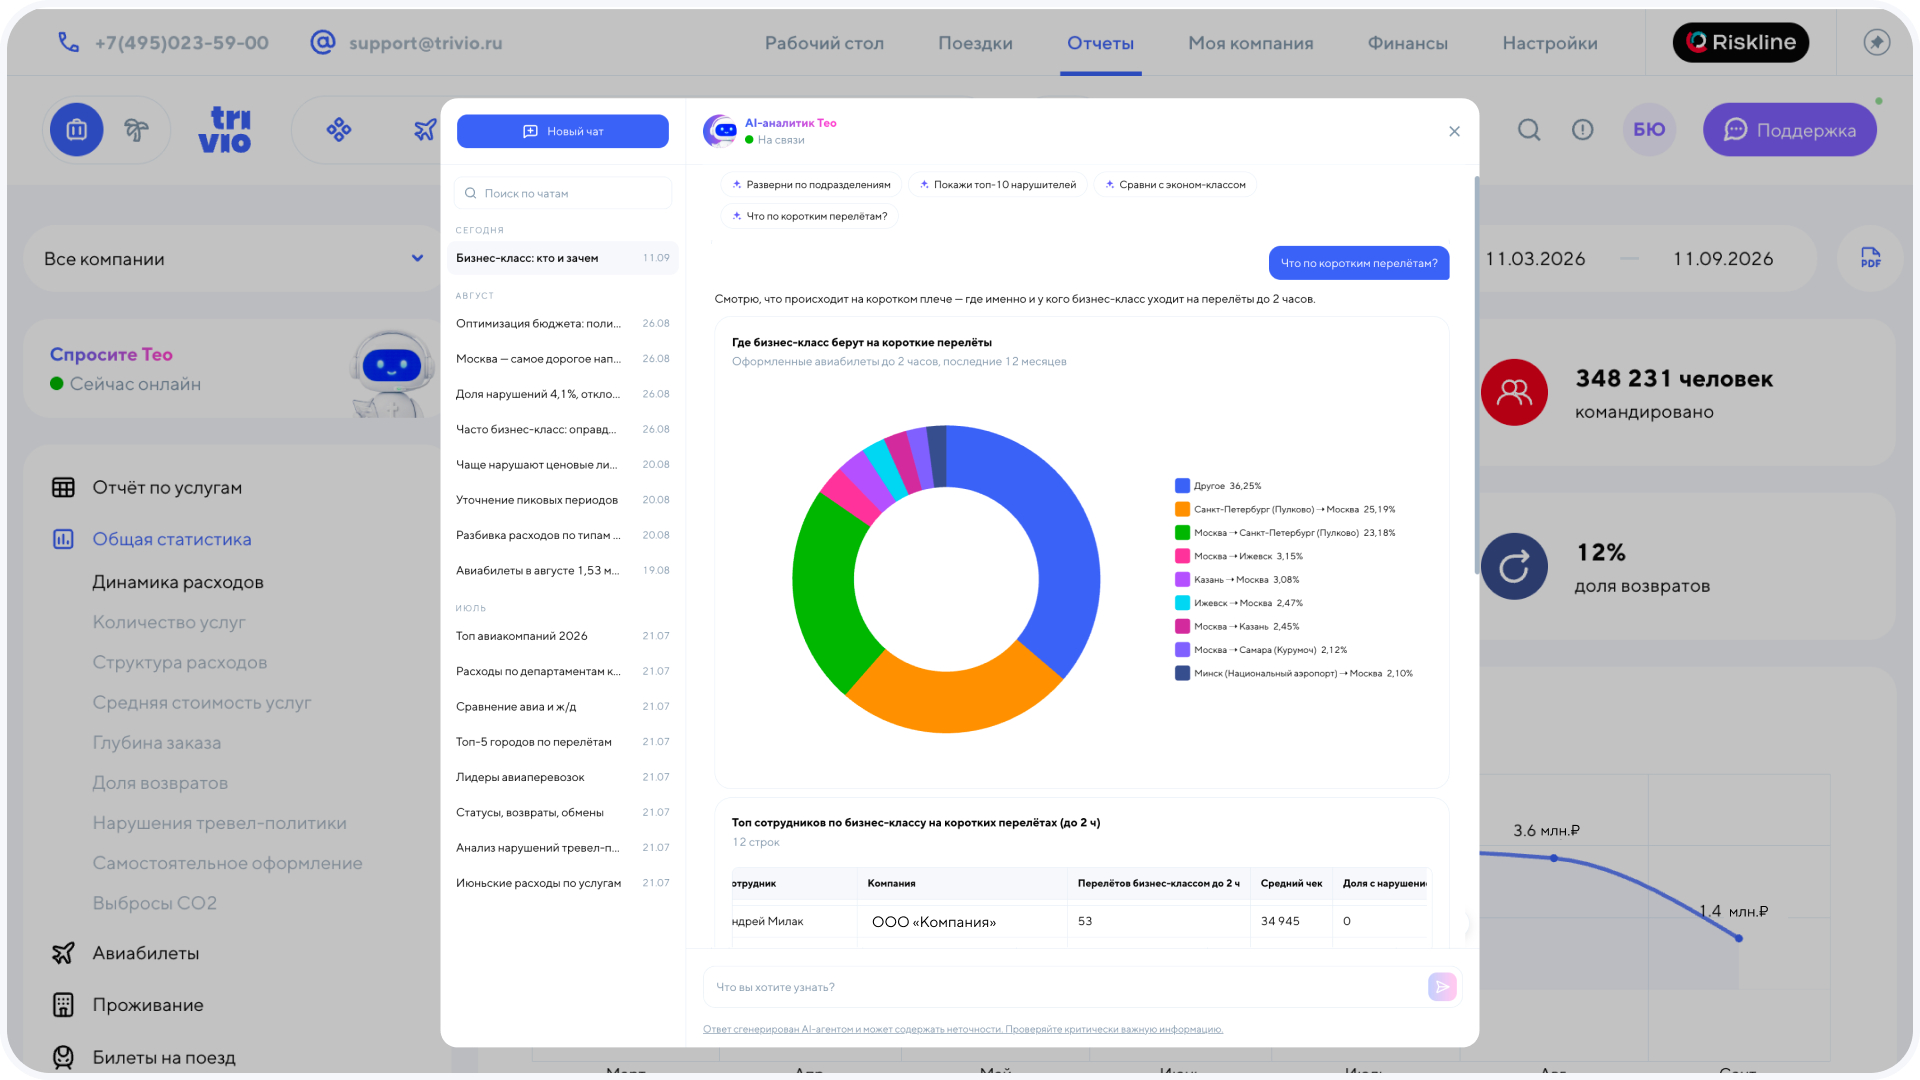Switch to the Финансы tab
Viewport: 1920px width, 1080px height.
pyautogui.click(x=1407, y=43)
